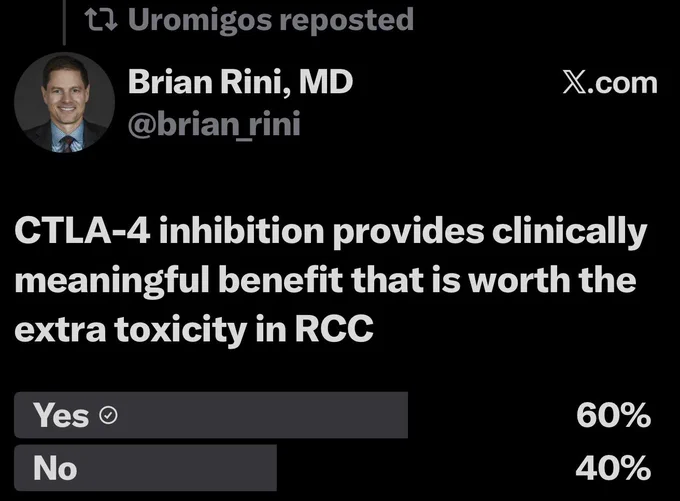Click the No option text

(x=55, y=468)
